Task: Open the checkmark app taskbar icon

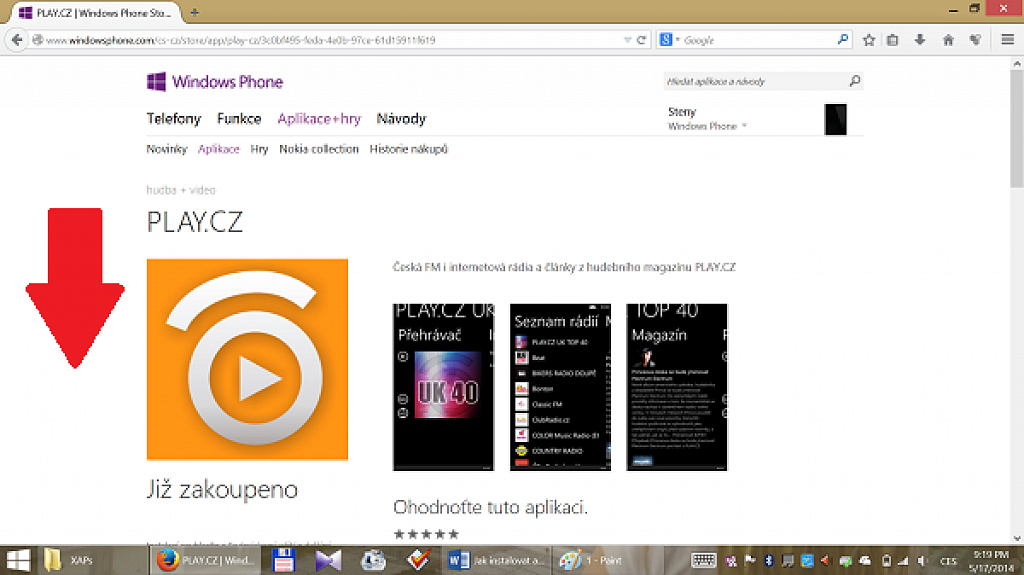Action: coord(418,561)
